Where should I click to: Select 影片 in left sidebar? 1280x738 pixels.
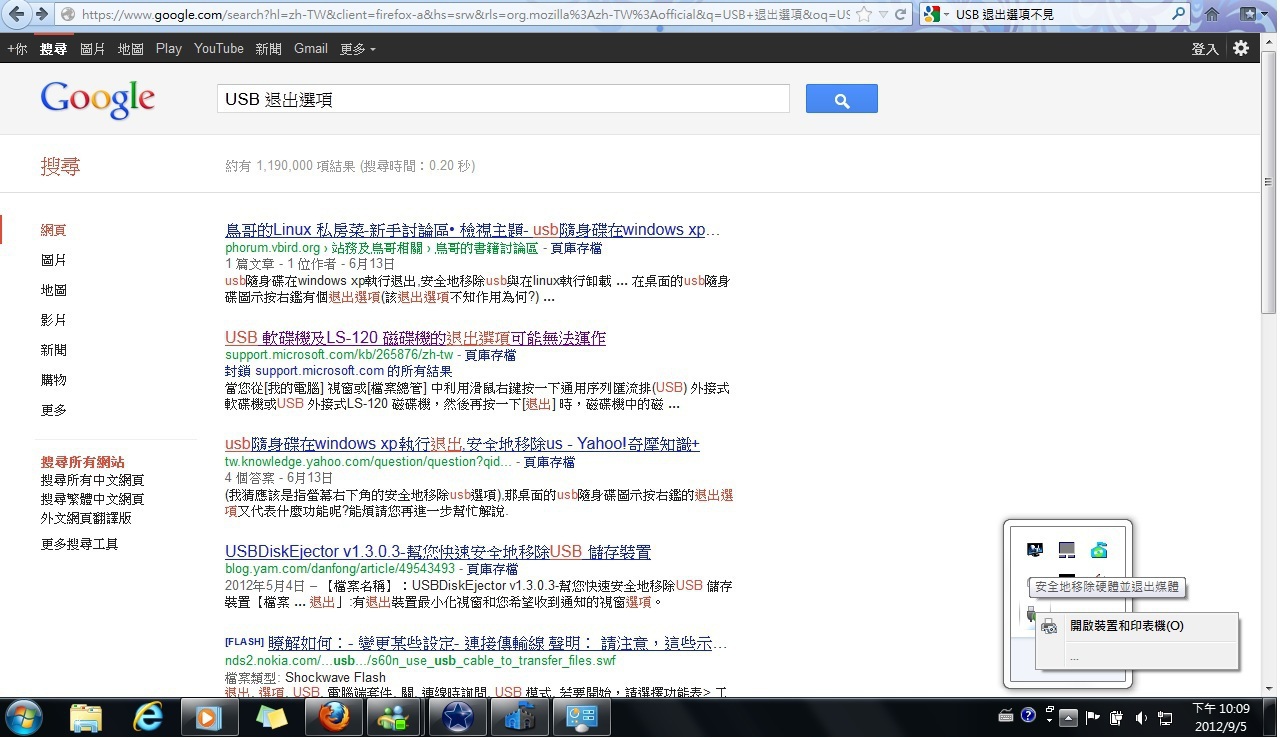click(x=54, y=320)
